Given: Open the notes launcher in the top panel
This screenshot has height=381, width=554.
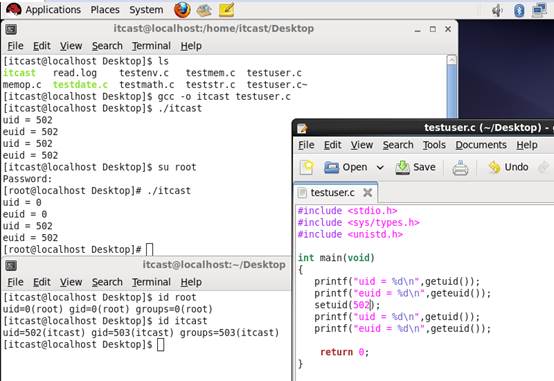Looking at the screenshot, I should point(226,10).
